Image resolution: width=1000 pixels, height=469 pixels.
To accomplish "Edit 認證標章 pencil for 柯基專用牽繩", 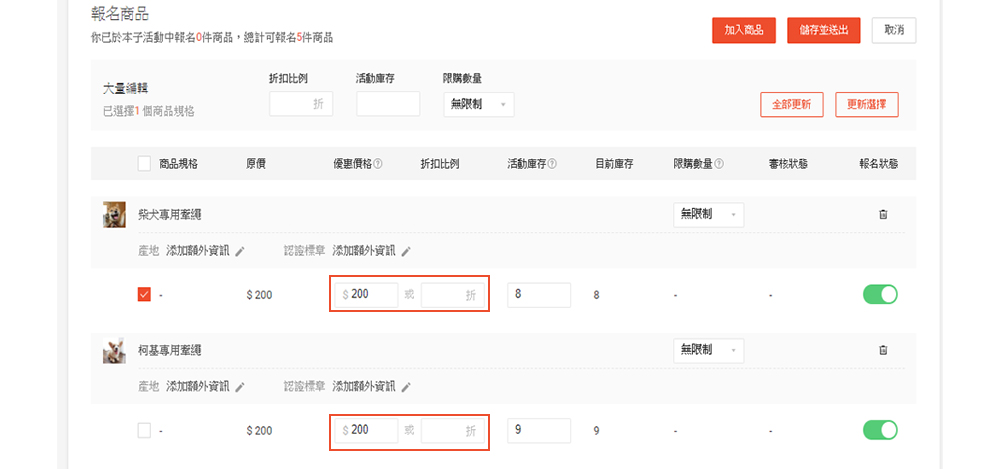I will tap(406, 387).
